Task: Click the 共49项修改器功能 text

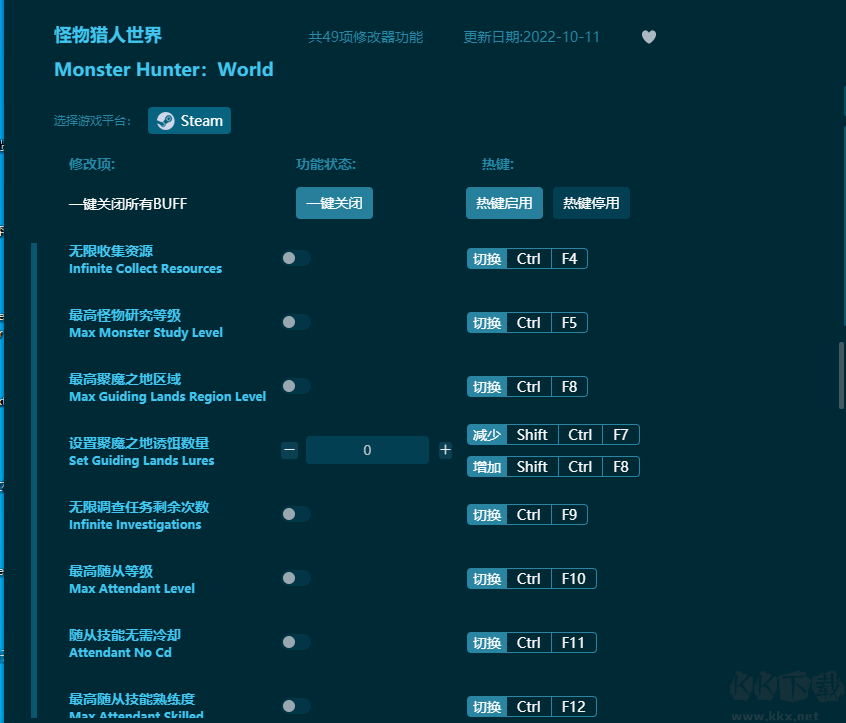Action: [365, 37]
